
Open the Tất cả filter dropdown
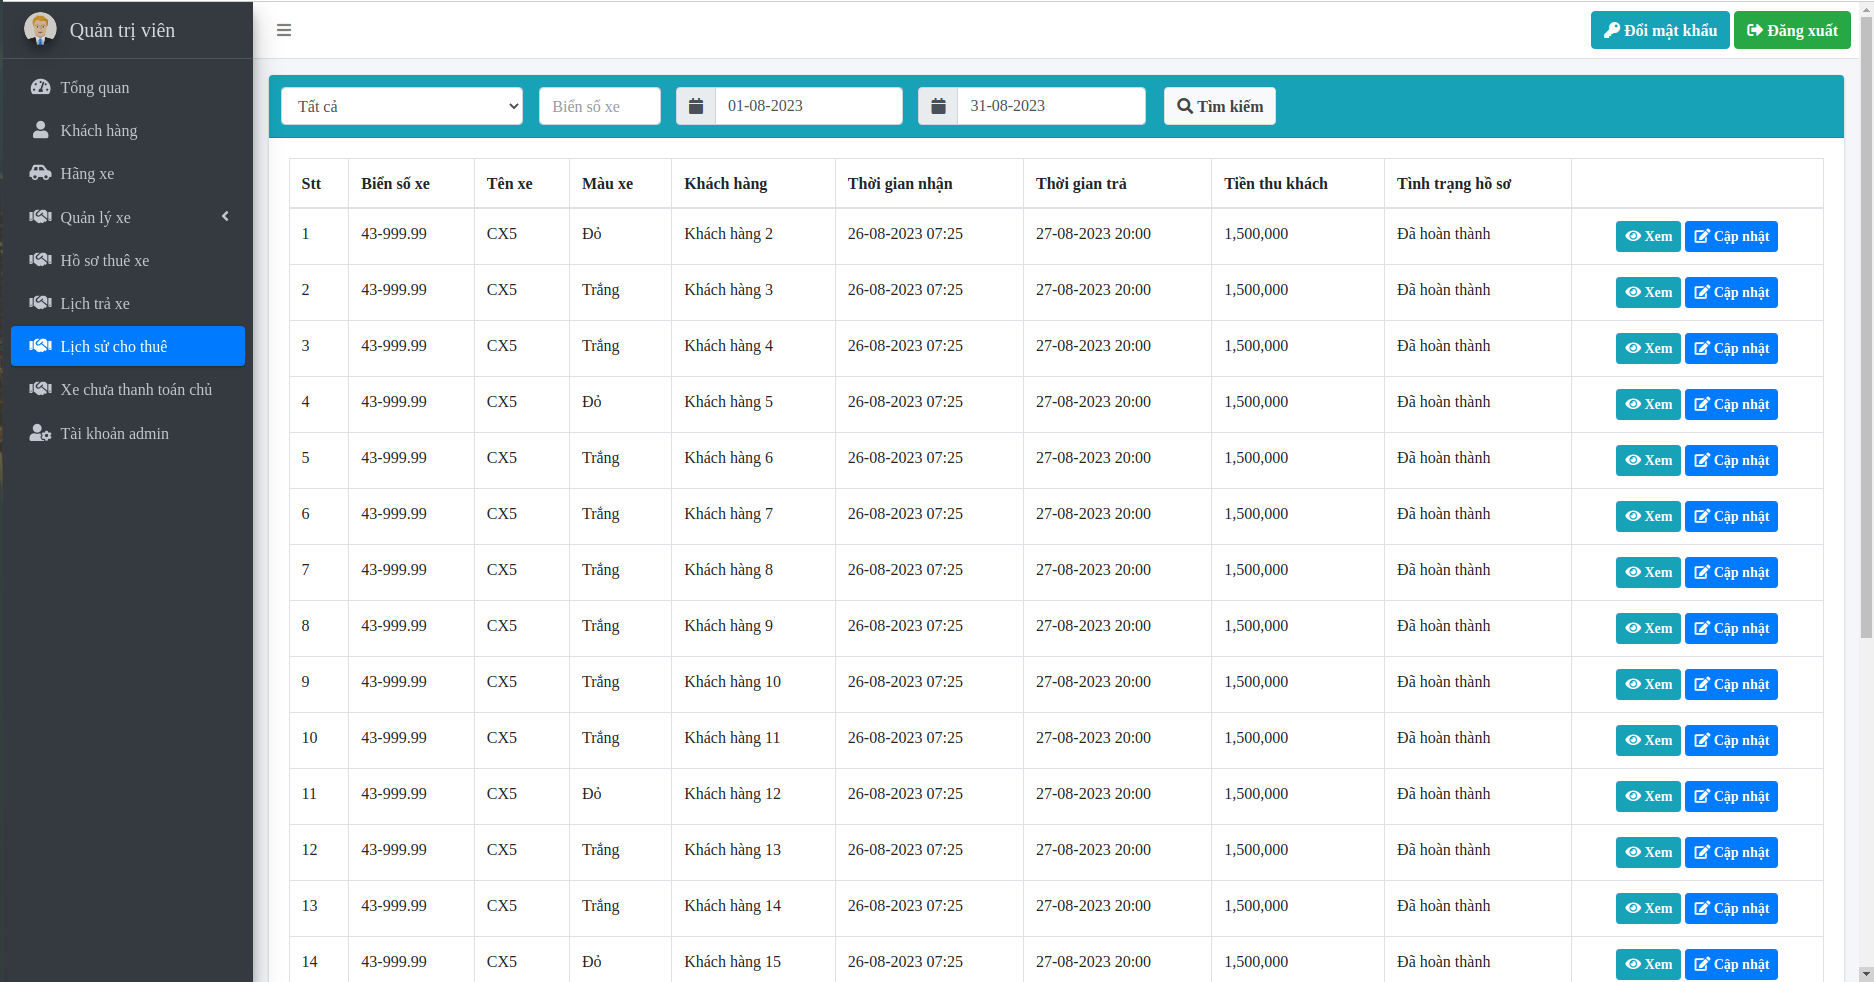(402, 106)
